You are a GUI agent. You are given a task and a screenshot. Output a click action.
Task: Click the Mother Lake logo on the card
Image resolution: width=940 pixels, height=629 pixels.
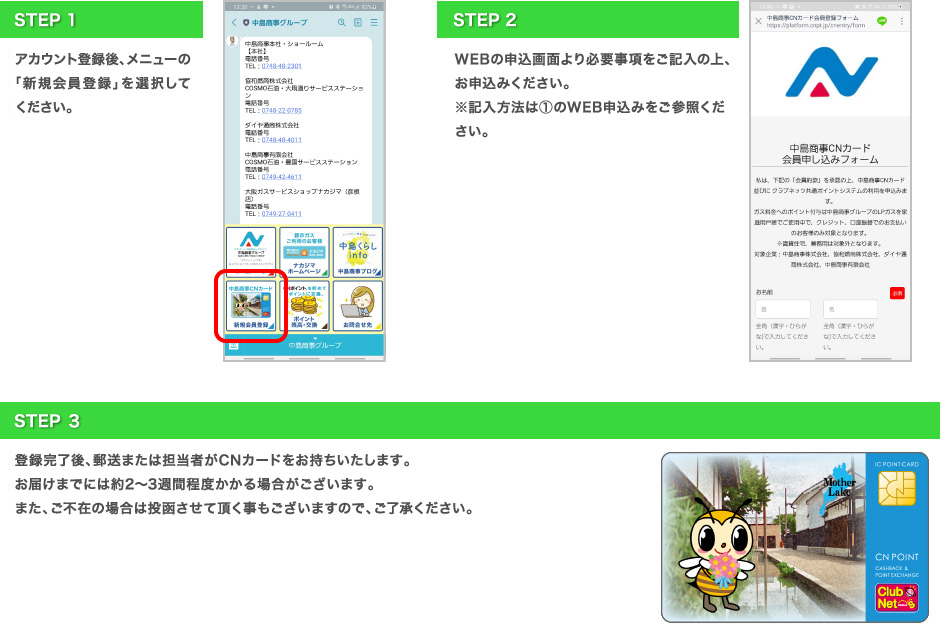838,487
